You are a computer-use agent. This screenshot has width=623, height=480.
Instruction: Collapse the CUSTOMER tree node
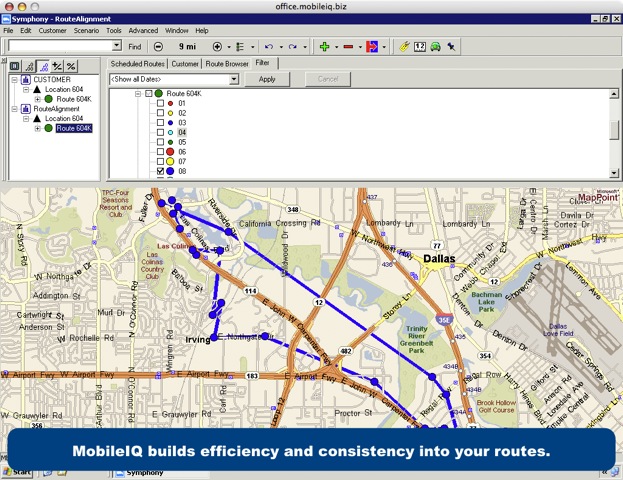point(14,79)
